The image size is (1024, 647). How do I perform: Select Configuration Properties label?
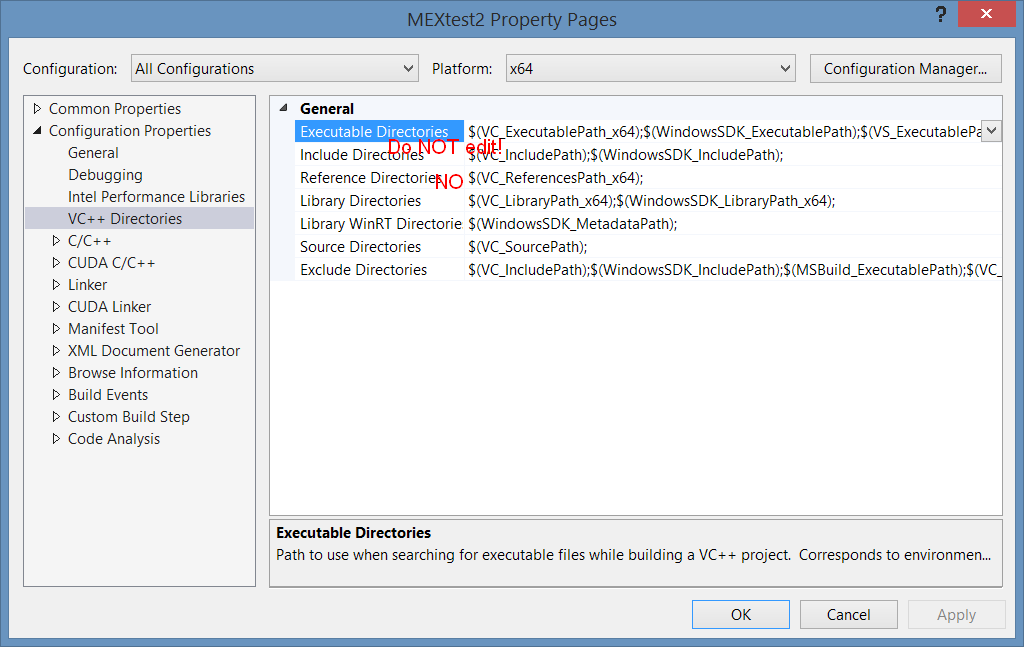click(x=130, y=131)
